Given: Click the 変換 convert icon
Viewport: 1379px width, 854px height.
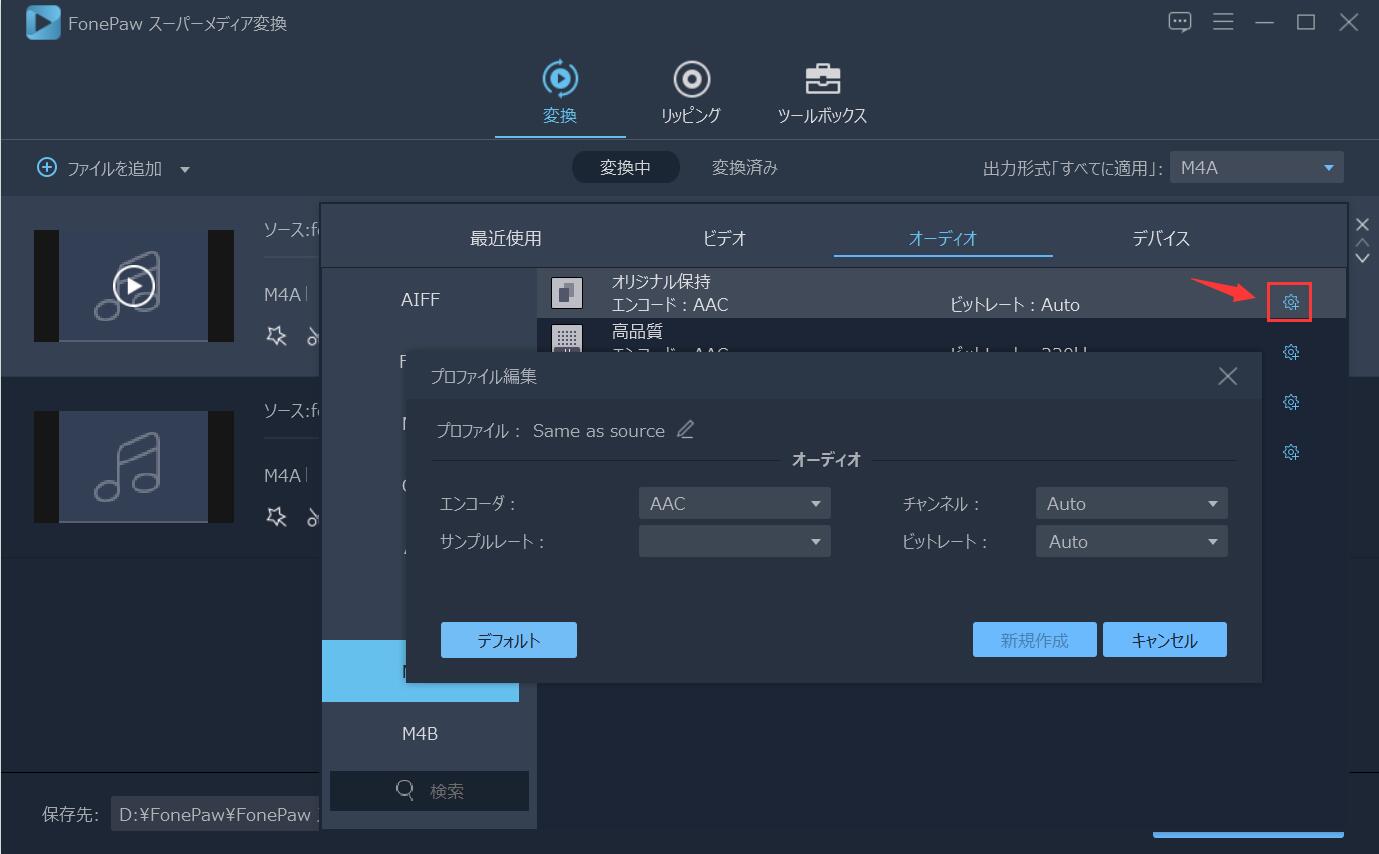Looking at the screenshot, I should point(560,78).
